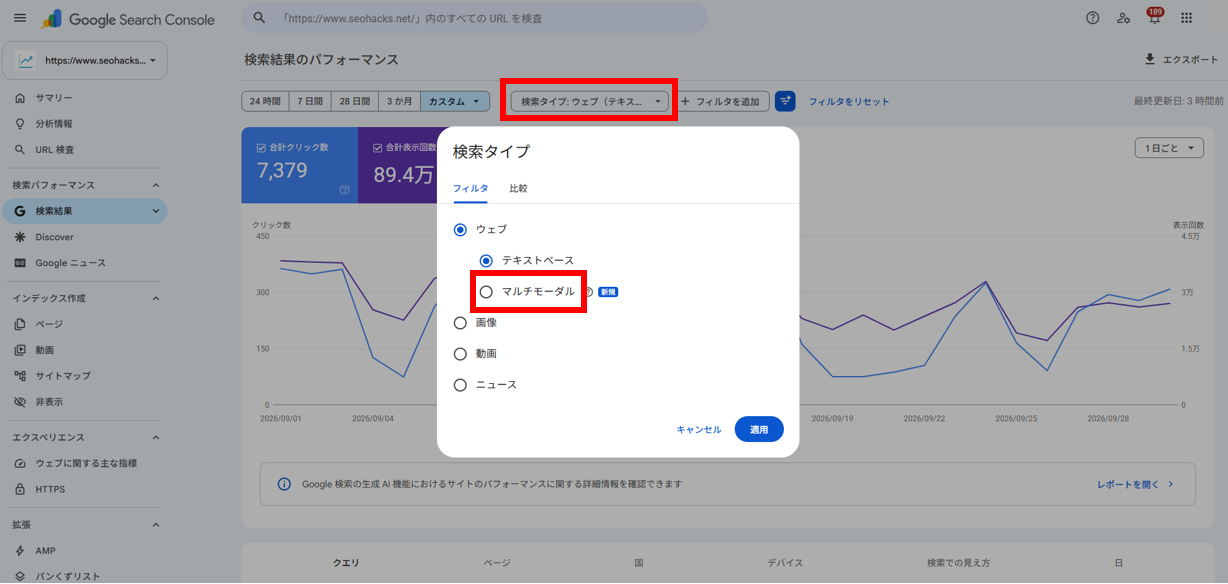Click help icon beside マルチモーダル option
The height and width of the screenshot is (584, 1228).
click(589, 292)
